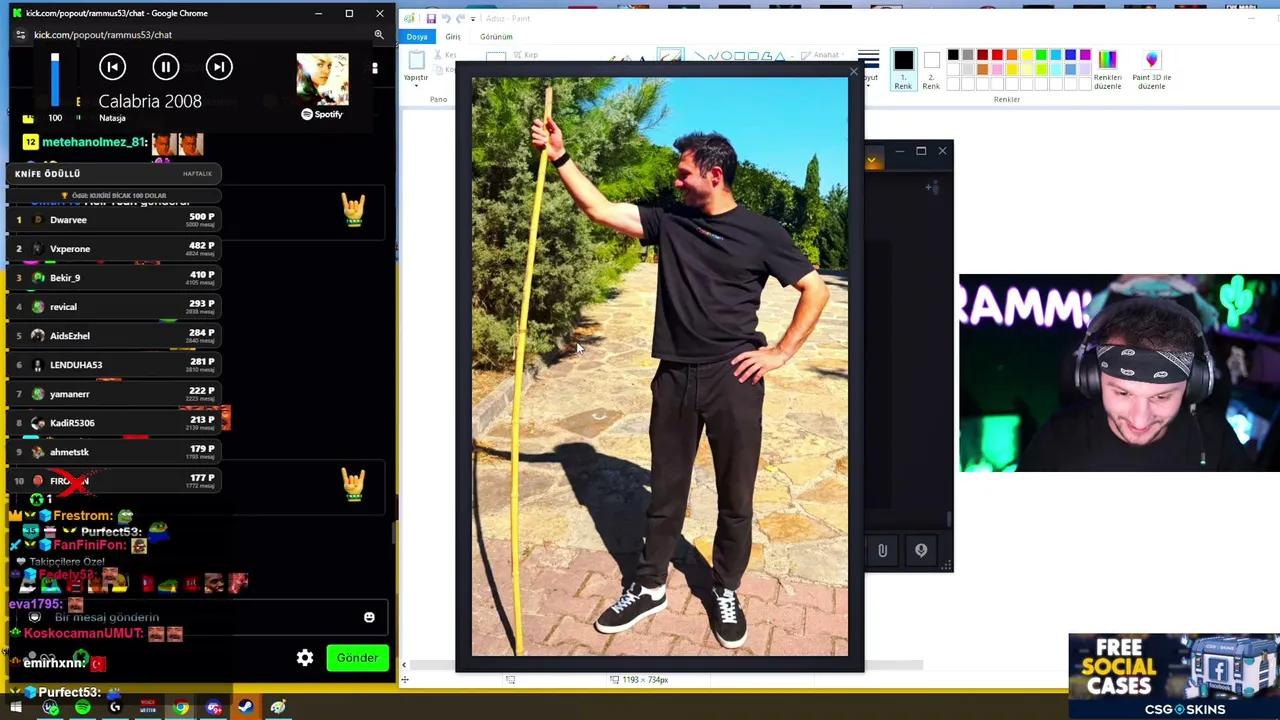Screen dimensions: 1280x720
Task: Close the photo viewer overlay
Action: click(x=853, y=71)
